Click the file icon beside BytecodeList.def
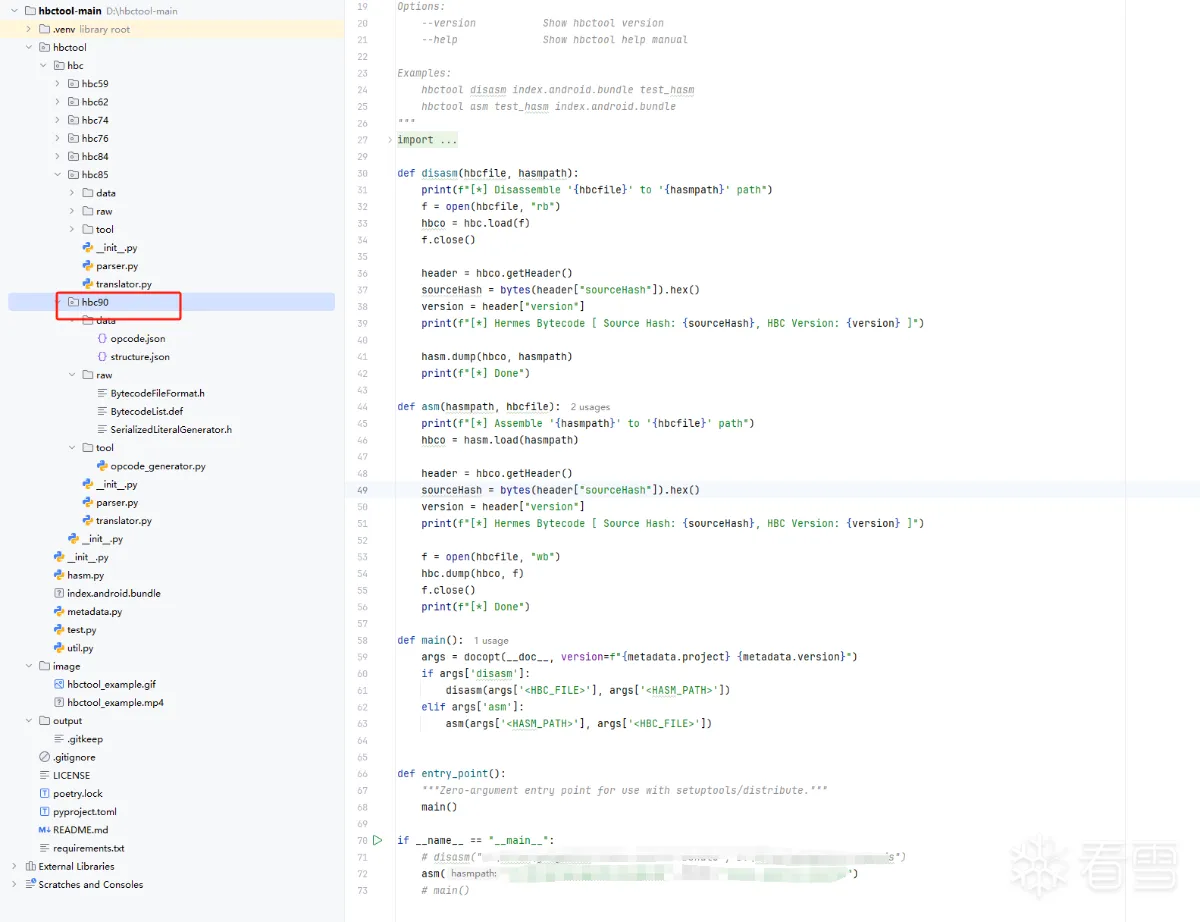Screen dimensions: 1200x922 (x=102, y=411)
